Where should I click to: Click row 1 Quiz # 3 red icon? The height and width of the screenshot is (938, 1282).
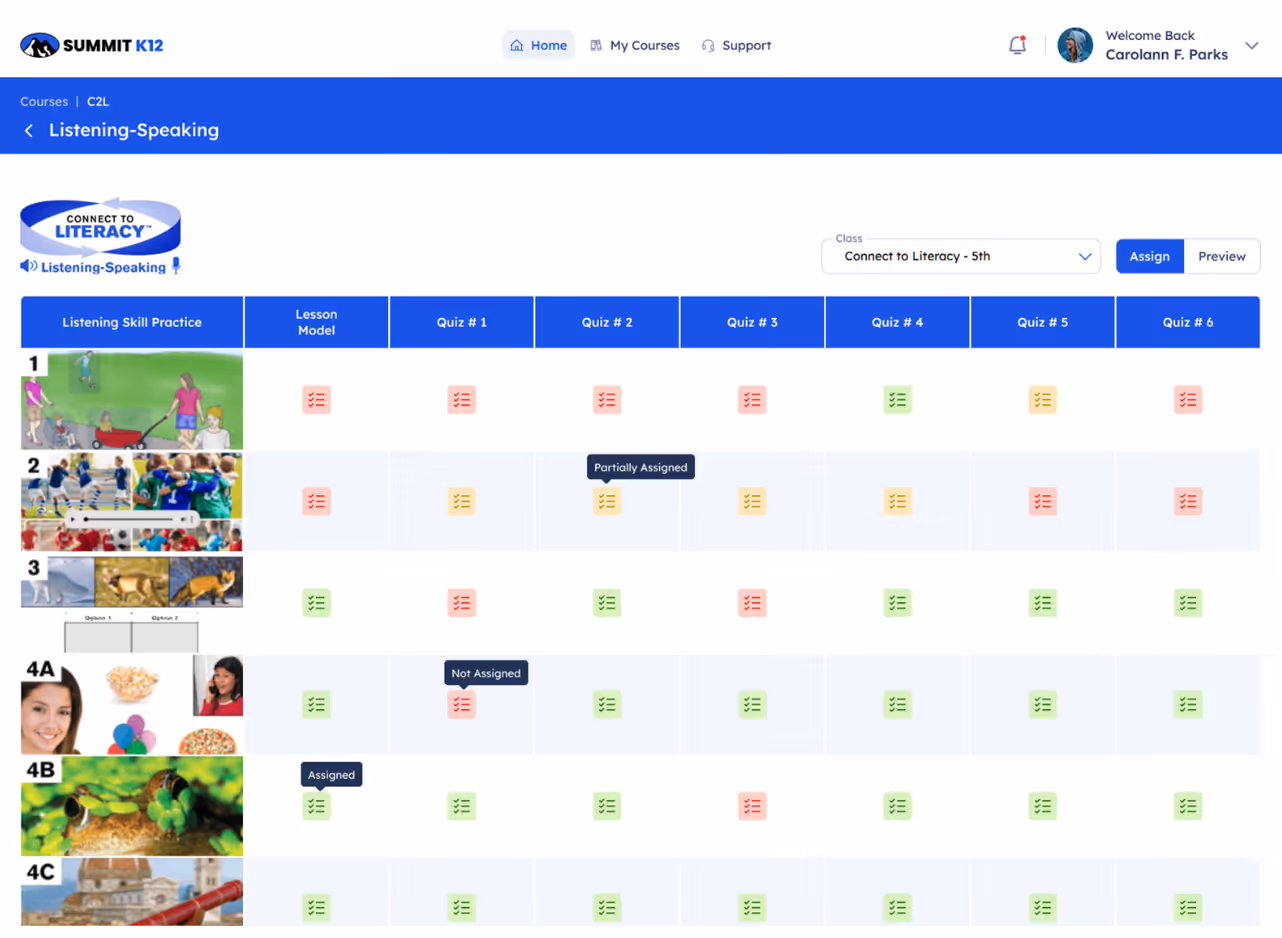(x=753, y=400)
